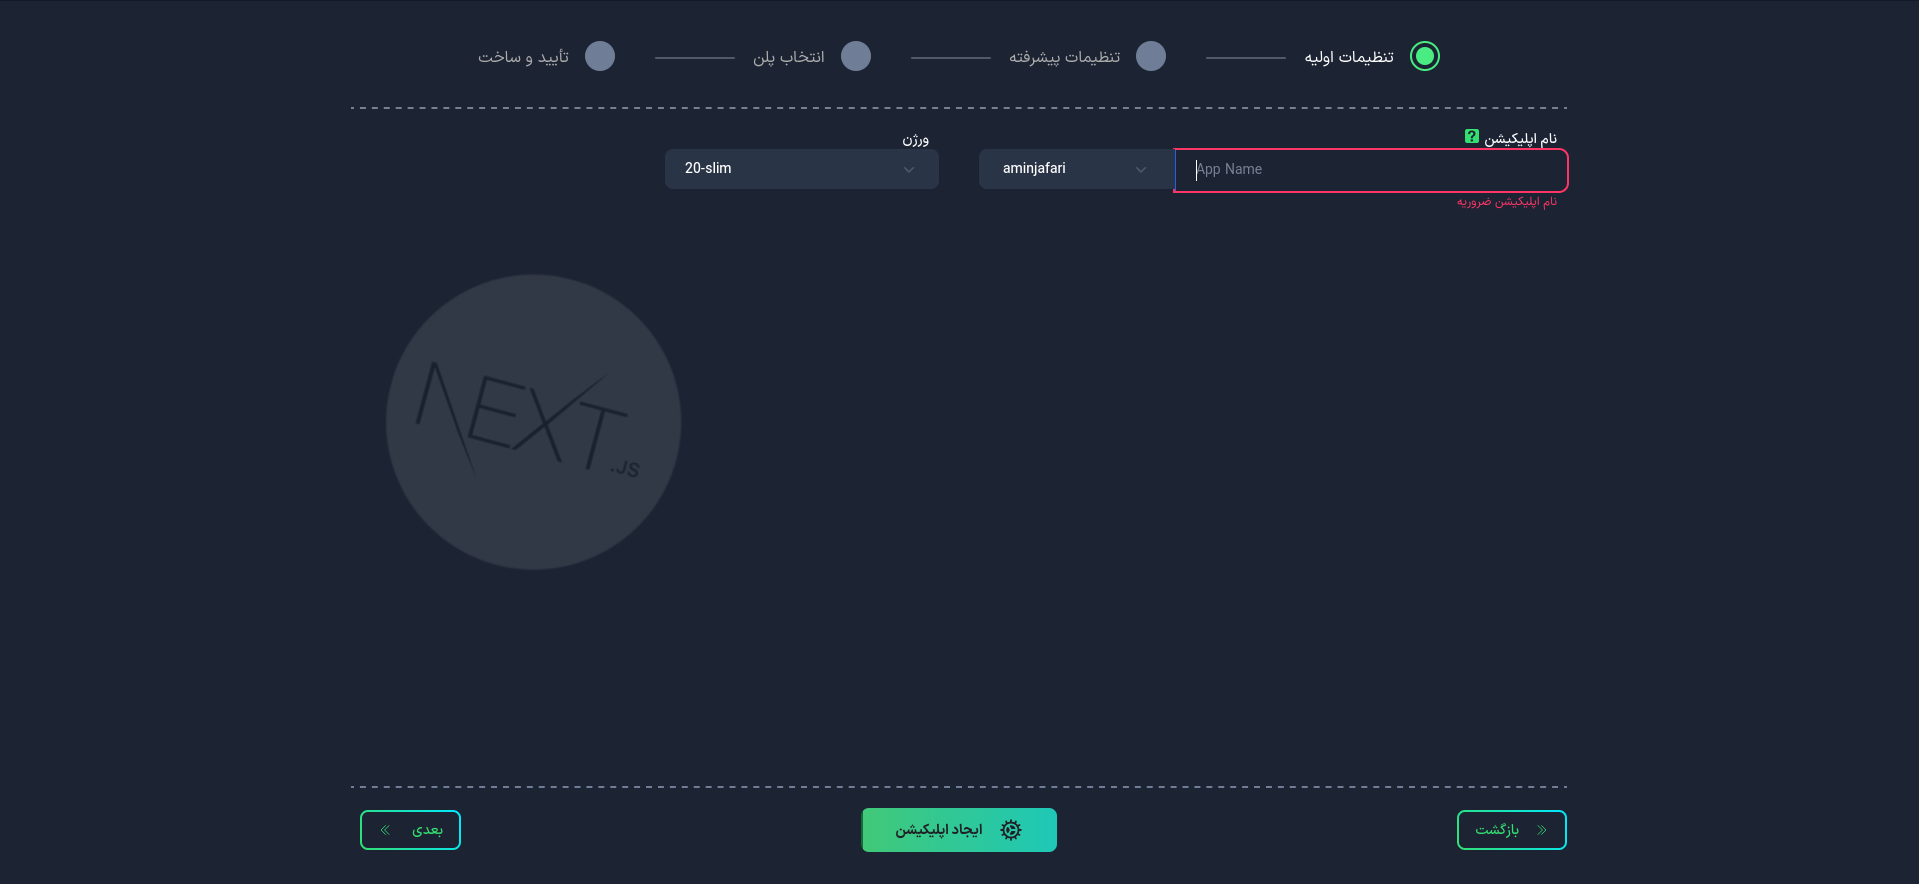The height and width of the screenshot is (884, 1919).
Task: Select the تأیید و ساخت step circle
Action: click(x=600, y=56)
